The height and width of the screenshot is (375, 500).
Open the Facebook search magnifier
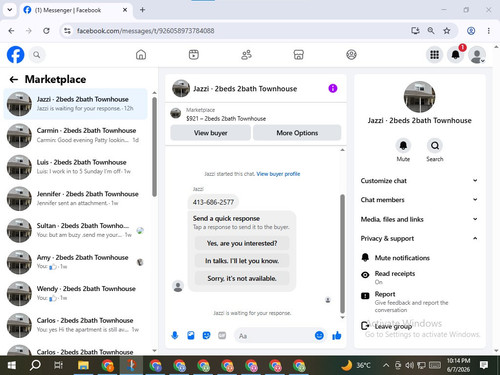pos(37,55)
